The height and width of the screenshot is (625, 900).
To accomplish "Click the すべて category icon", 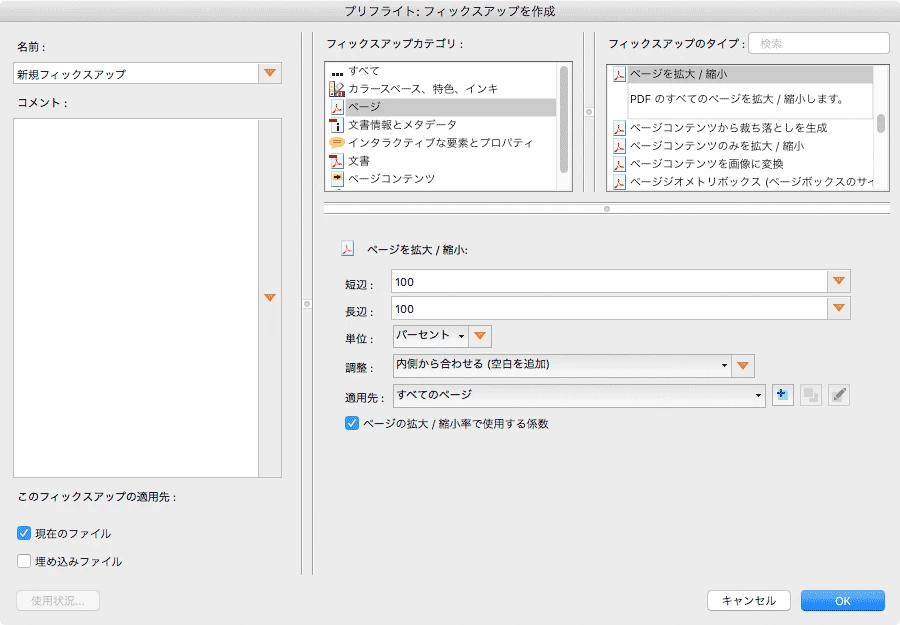I will click(337, 72).
